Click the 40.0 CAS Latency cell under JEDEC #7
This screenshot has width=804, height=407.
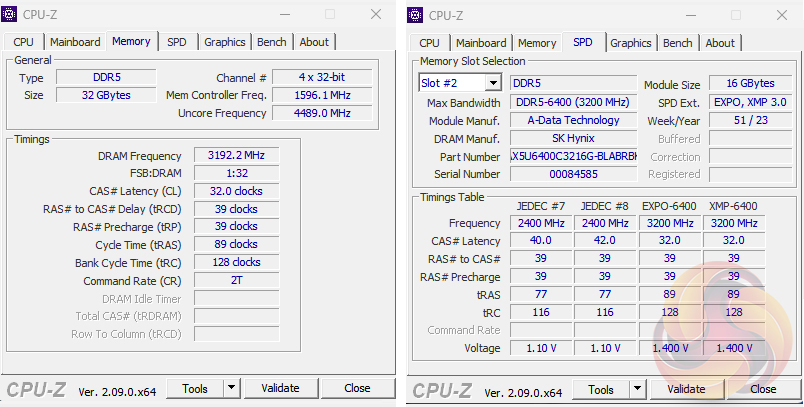(x=541, y=240)
